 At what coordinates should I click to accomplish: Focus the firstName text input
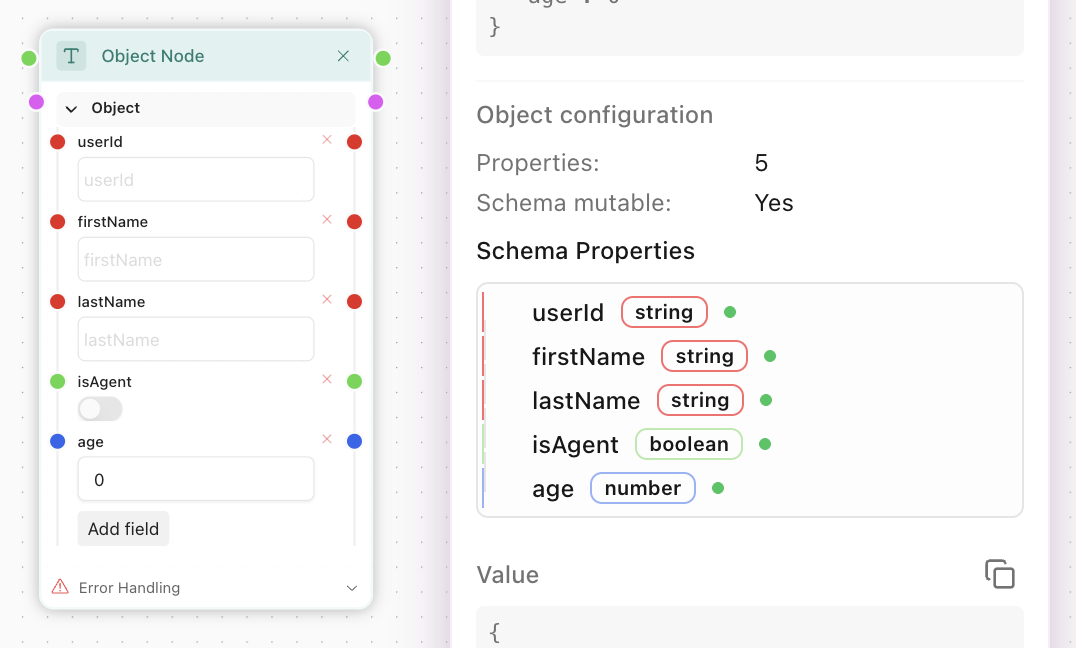point(196,260)
